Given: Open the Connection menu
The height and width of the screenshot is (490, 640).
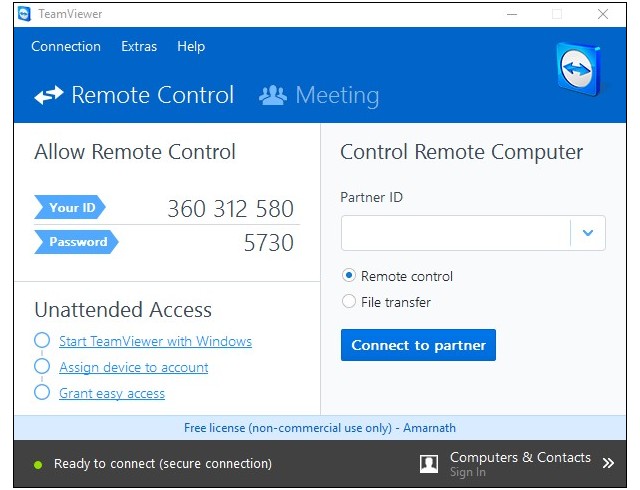Looking at the screenshot, I should click(x=66, y=46).
